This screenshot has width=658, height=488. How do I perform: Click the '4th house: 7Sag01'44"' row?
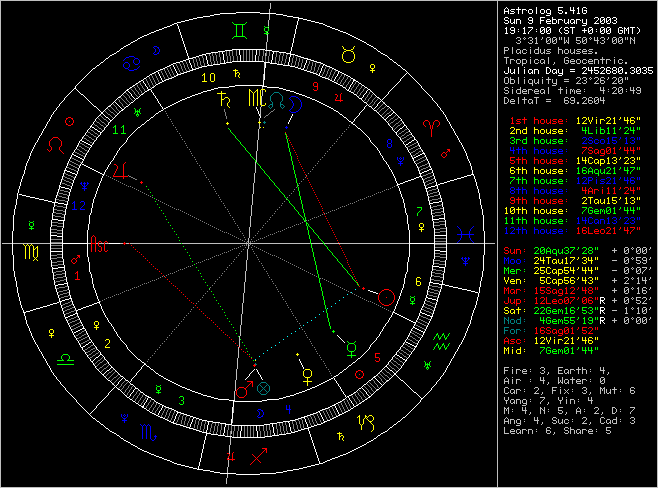[x=575, y=151]
